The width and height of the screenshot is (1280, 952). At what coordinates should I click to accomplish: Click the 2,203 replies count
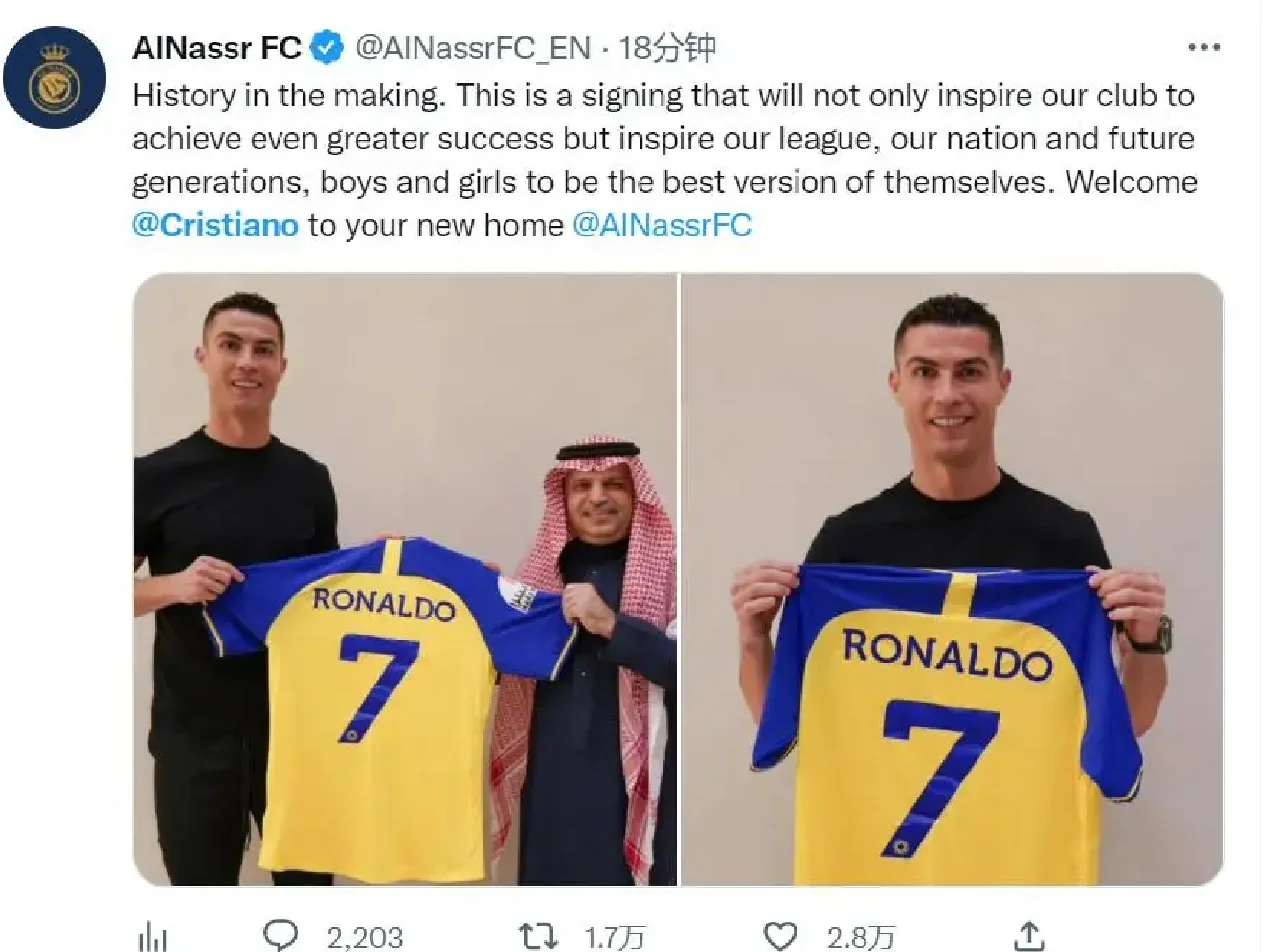pos(365,937)
